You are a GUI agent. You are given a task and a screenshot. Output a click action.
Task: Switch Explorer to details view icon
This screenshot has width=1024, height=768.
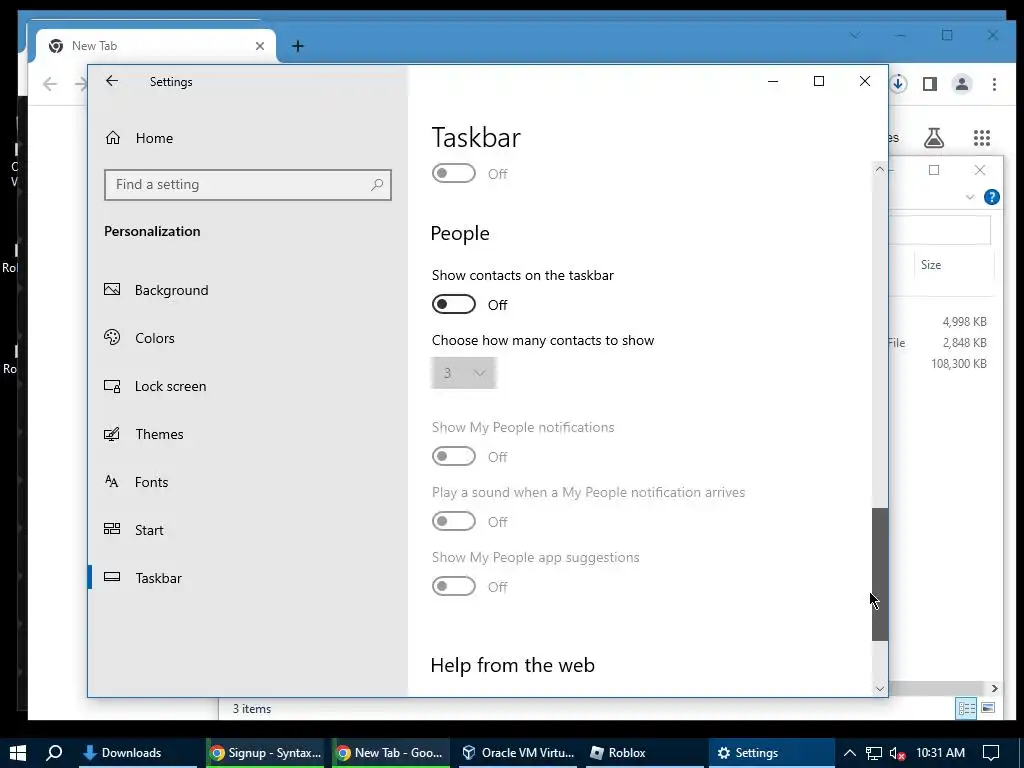coord(967,709)
